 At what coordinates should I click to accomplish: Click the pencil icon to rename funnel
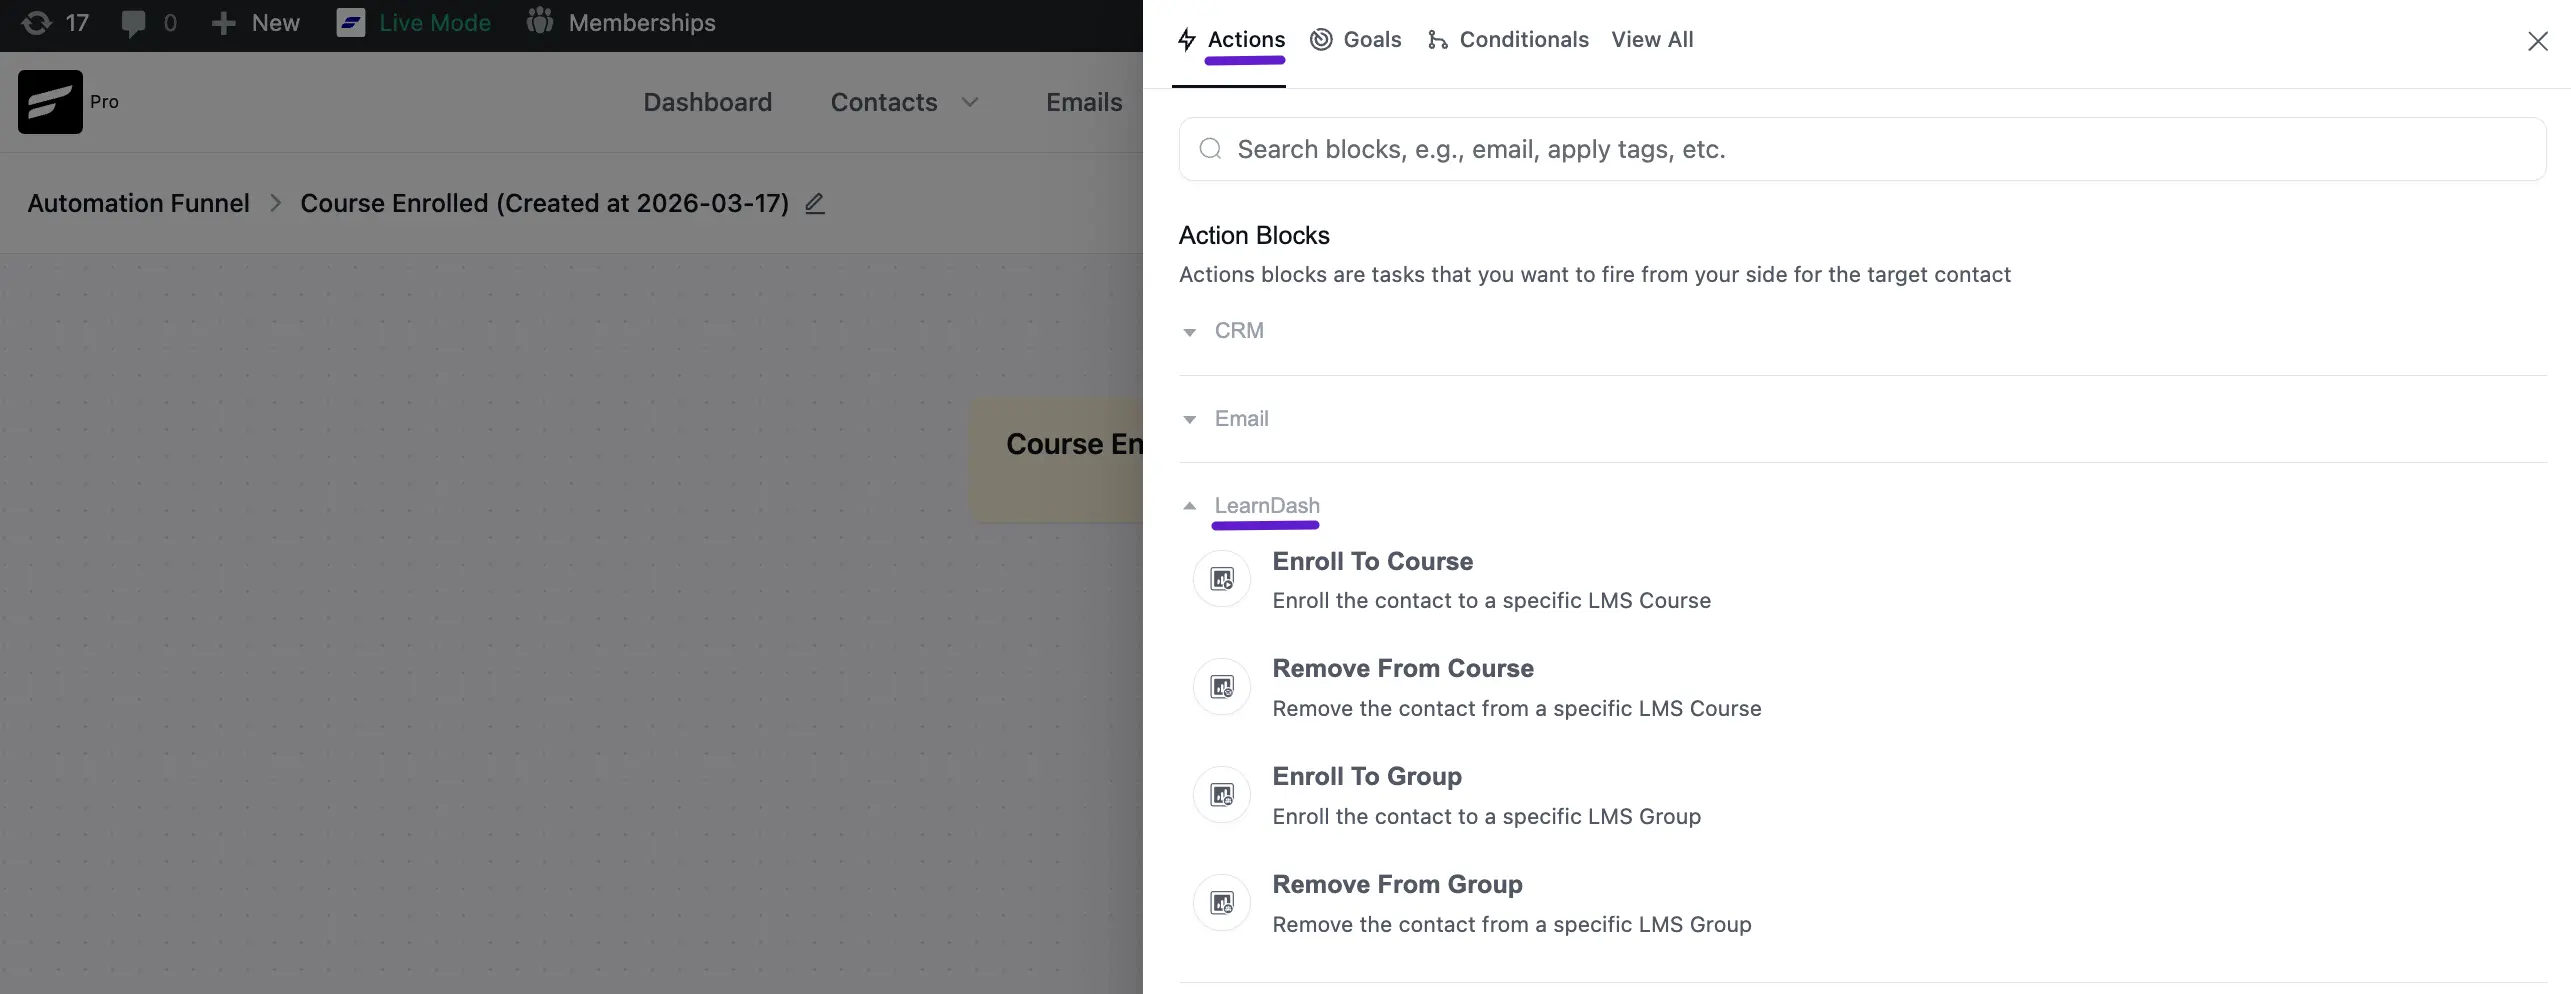click(815, 203)
